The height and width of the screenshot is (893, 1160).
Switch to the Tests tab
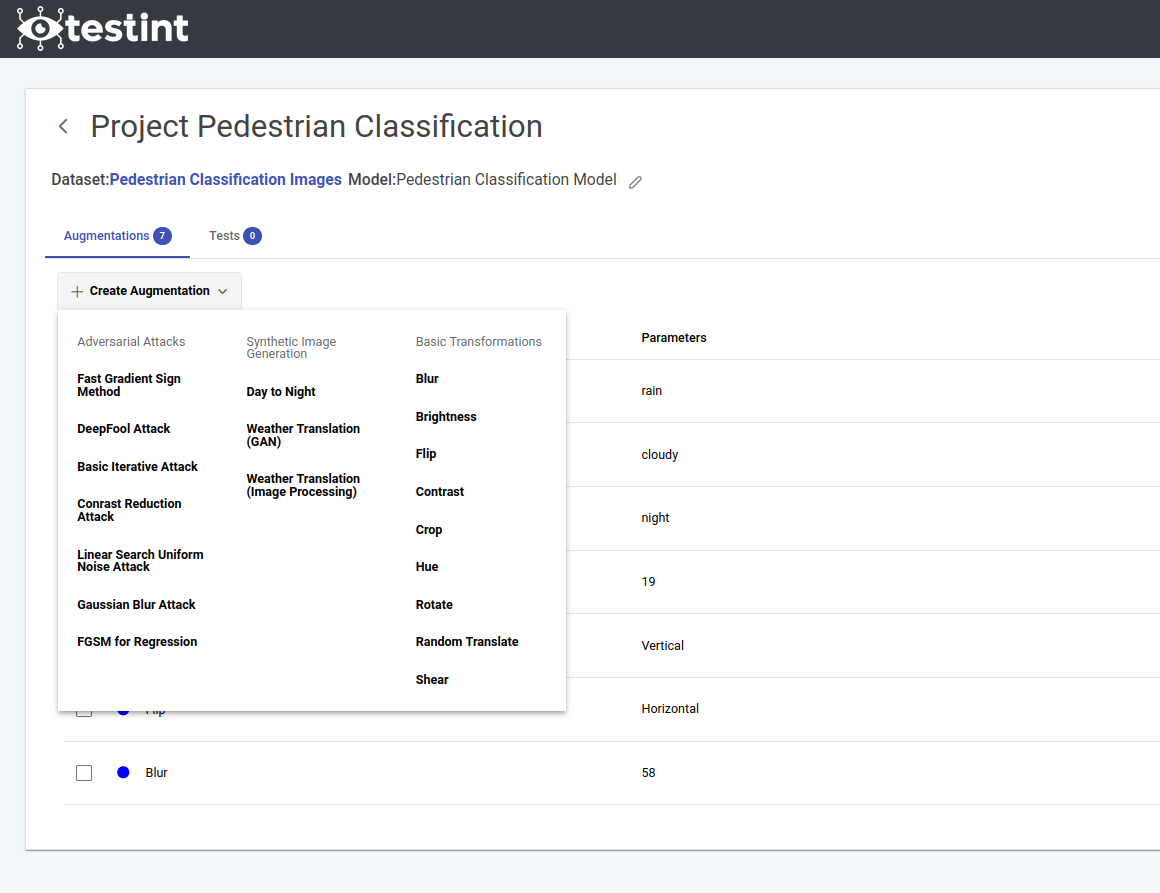[x=224, y=236]
